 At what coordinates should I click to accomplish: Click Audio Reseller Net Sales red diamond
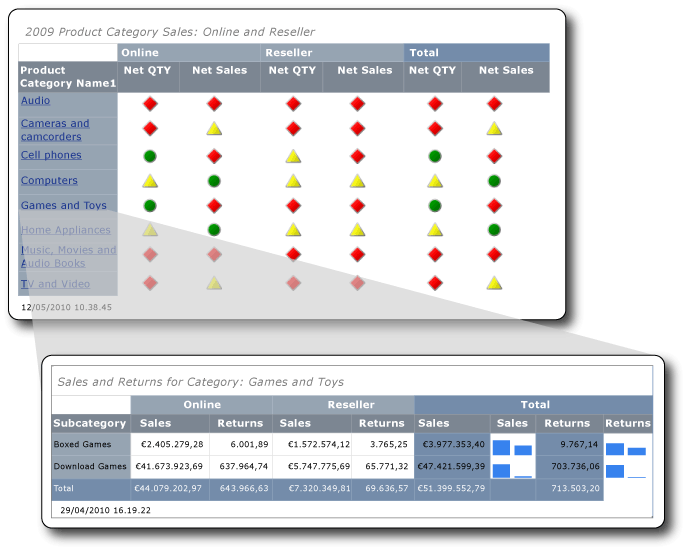pos(357,104)
